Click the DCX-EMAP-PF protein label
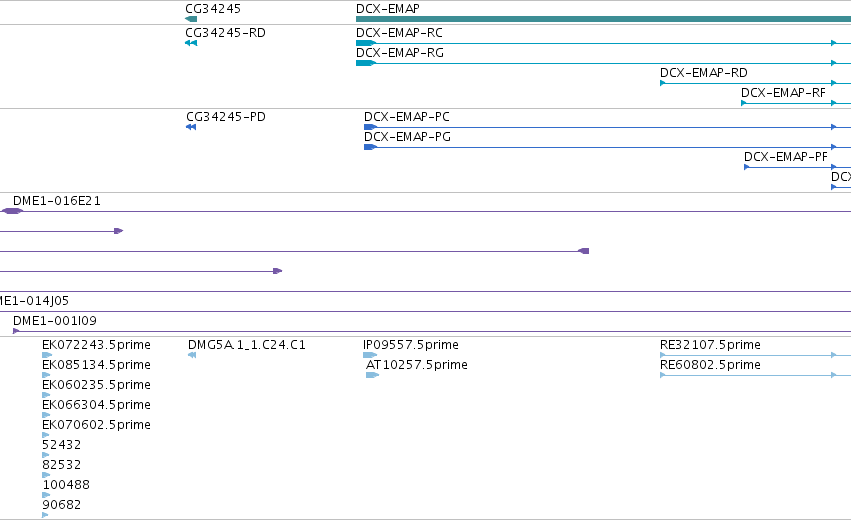 [x=785, y=157]
